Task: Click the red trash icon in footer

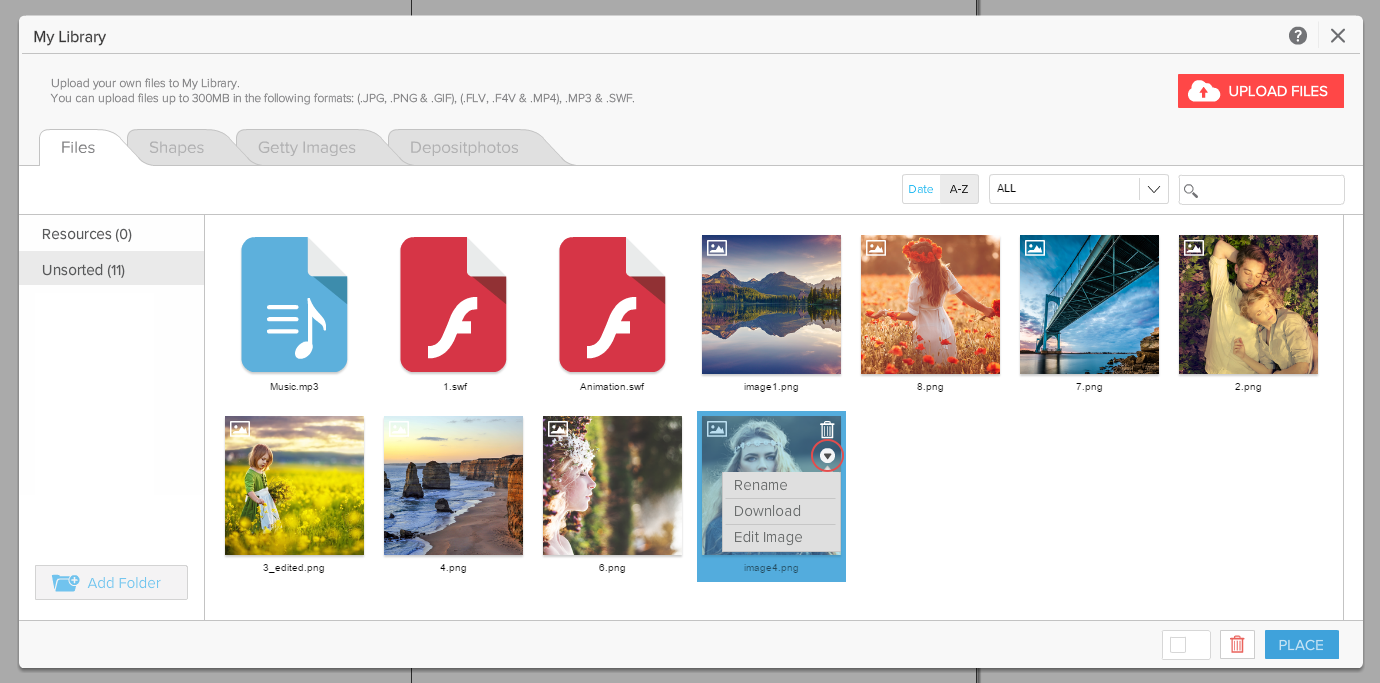Action: (1237, 645)
